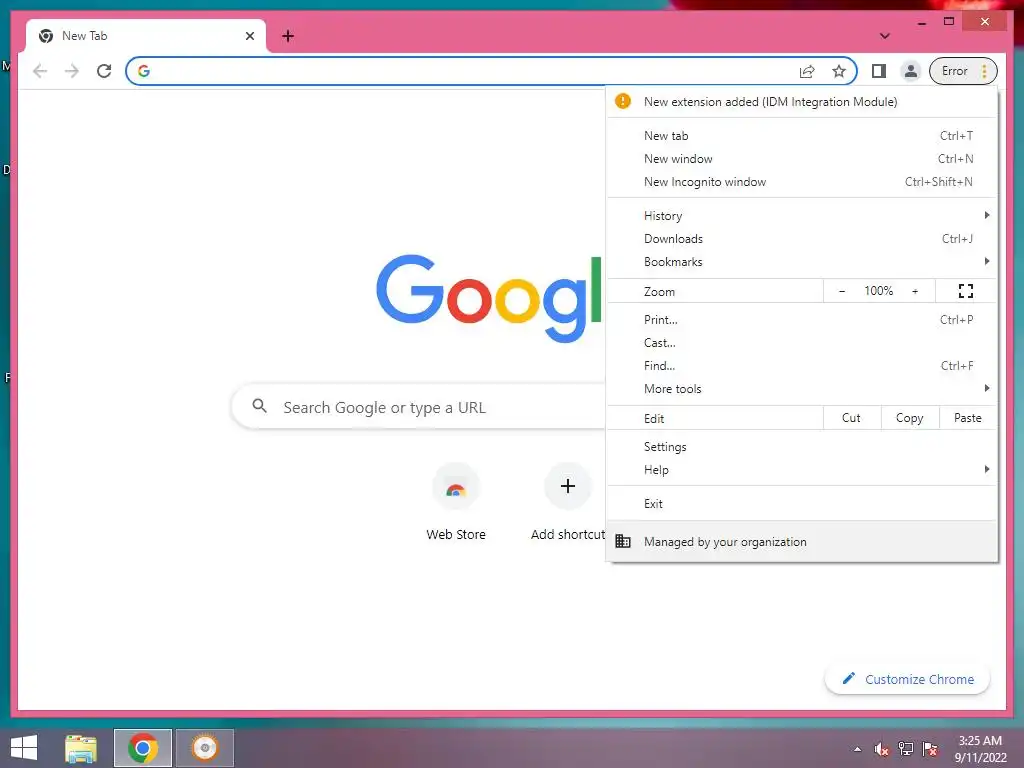
Task: Click the magnifier icon in search box
Action: [259, 406]
